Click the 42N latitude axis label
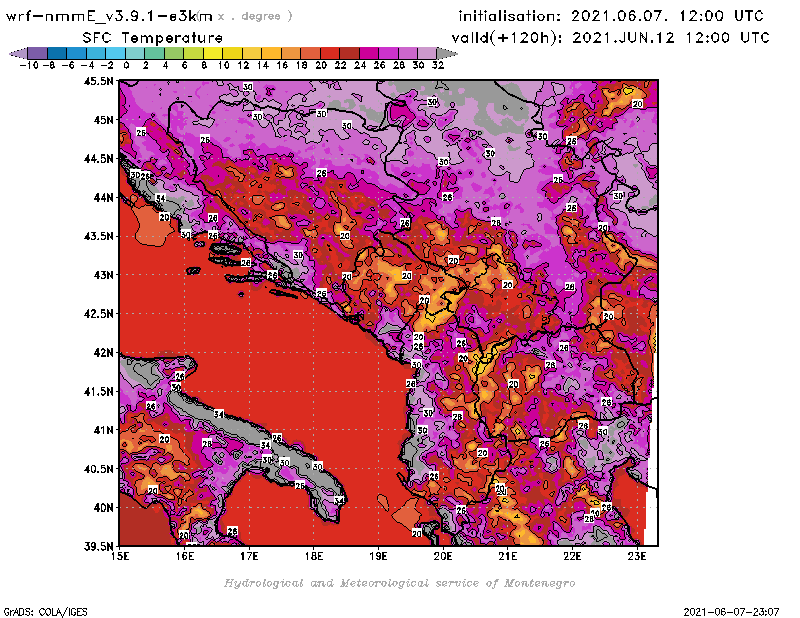This screenshot has width=800, height=618. (x=101, y=352)
